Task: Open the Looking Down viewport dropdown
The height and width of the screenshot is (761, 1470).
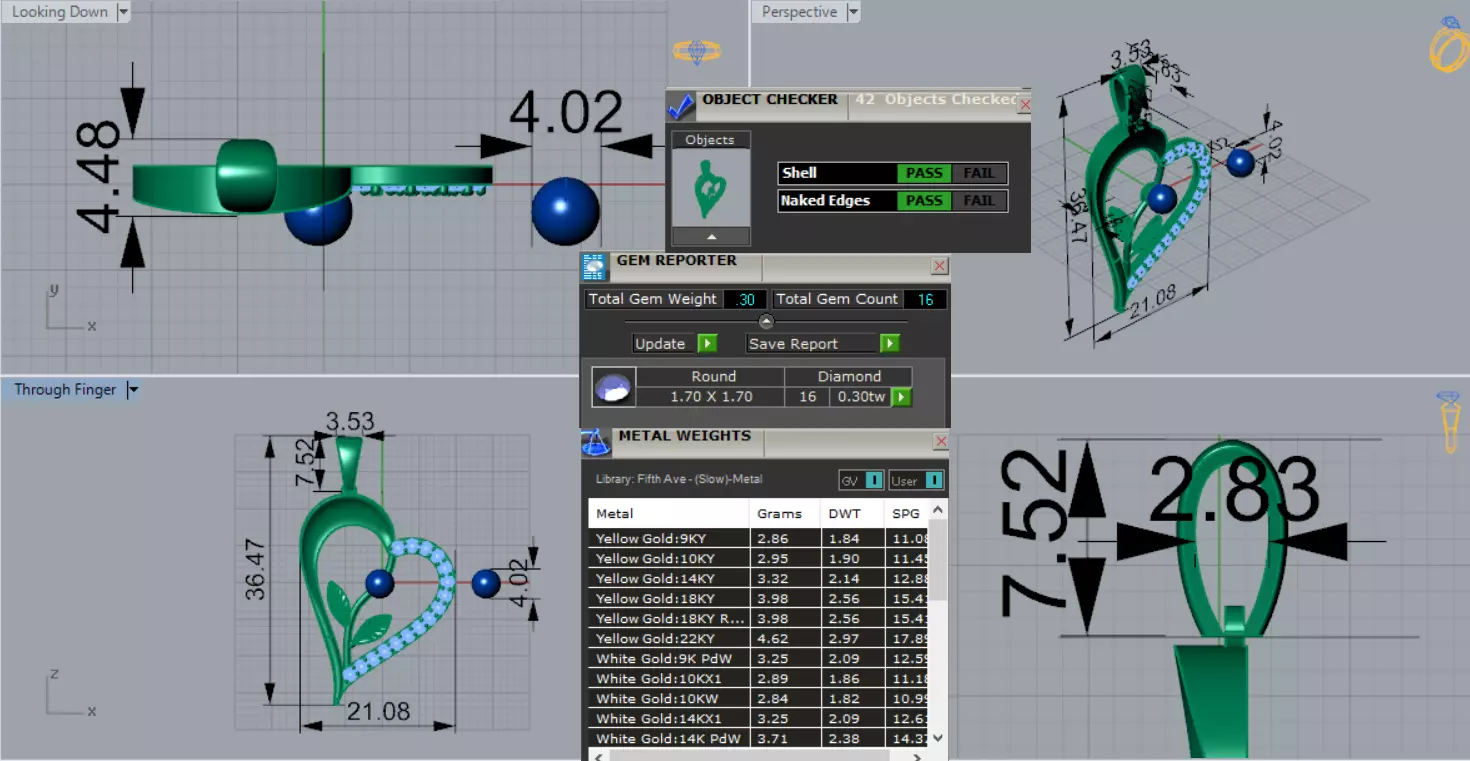Action: [123, 12]
